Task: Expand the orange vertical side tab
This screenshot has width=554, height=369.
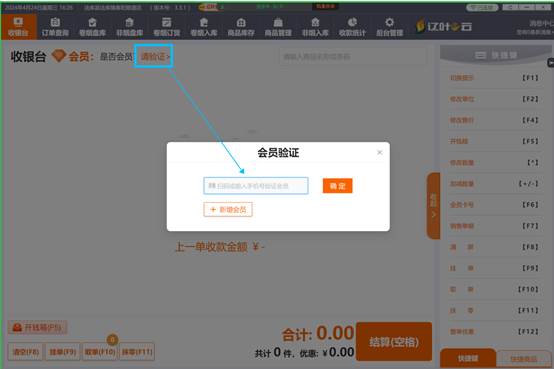Action: click(434, 206)
